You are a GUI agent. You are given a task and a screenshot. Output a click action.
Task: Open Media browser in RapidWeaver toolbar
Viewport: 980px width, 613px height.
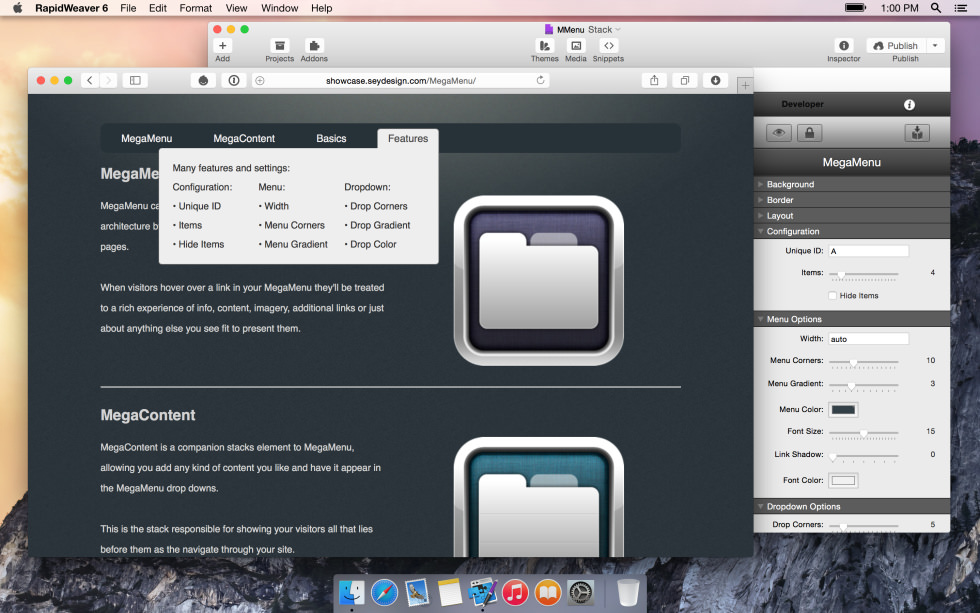576,46
